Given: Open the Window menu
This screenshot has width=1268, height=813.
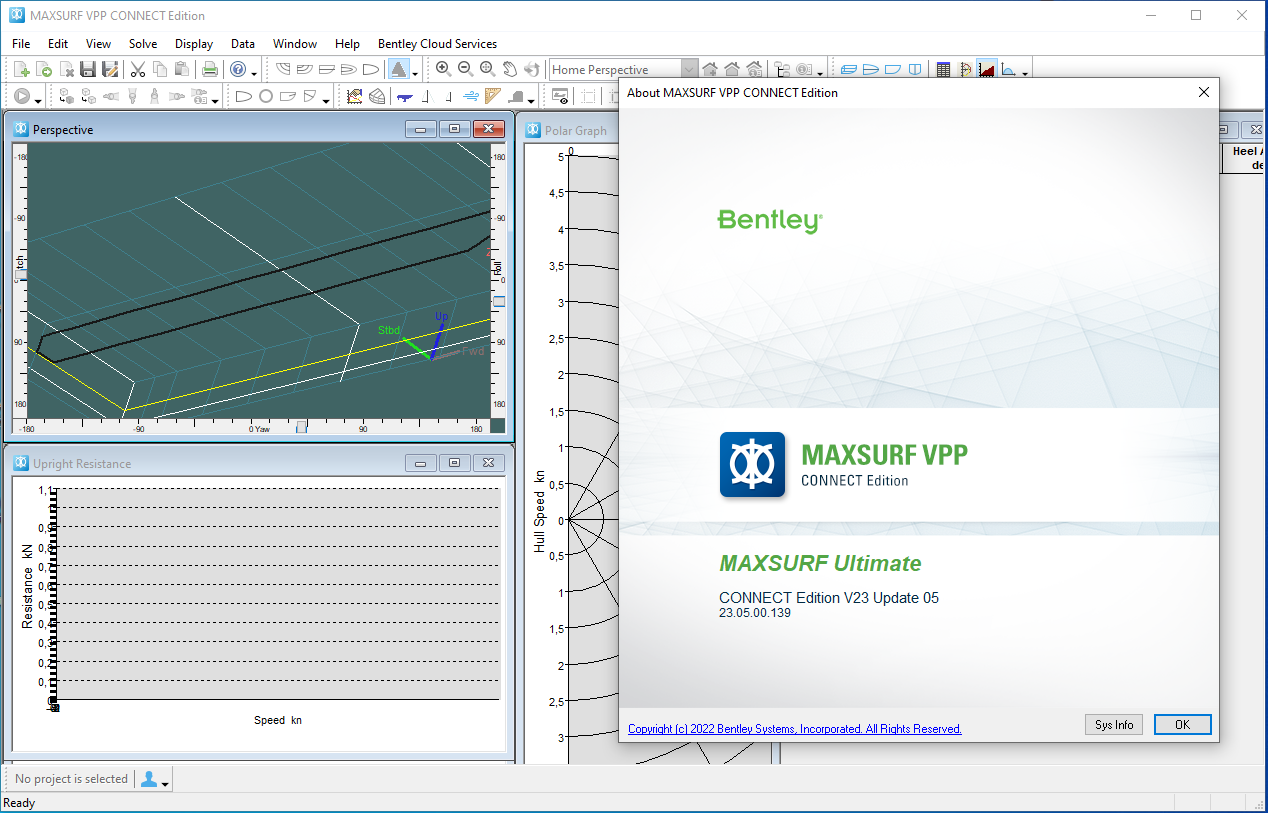Looking at the screenshot, I should 295,44.
